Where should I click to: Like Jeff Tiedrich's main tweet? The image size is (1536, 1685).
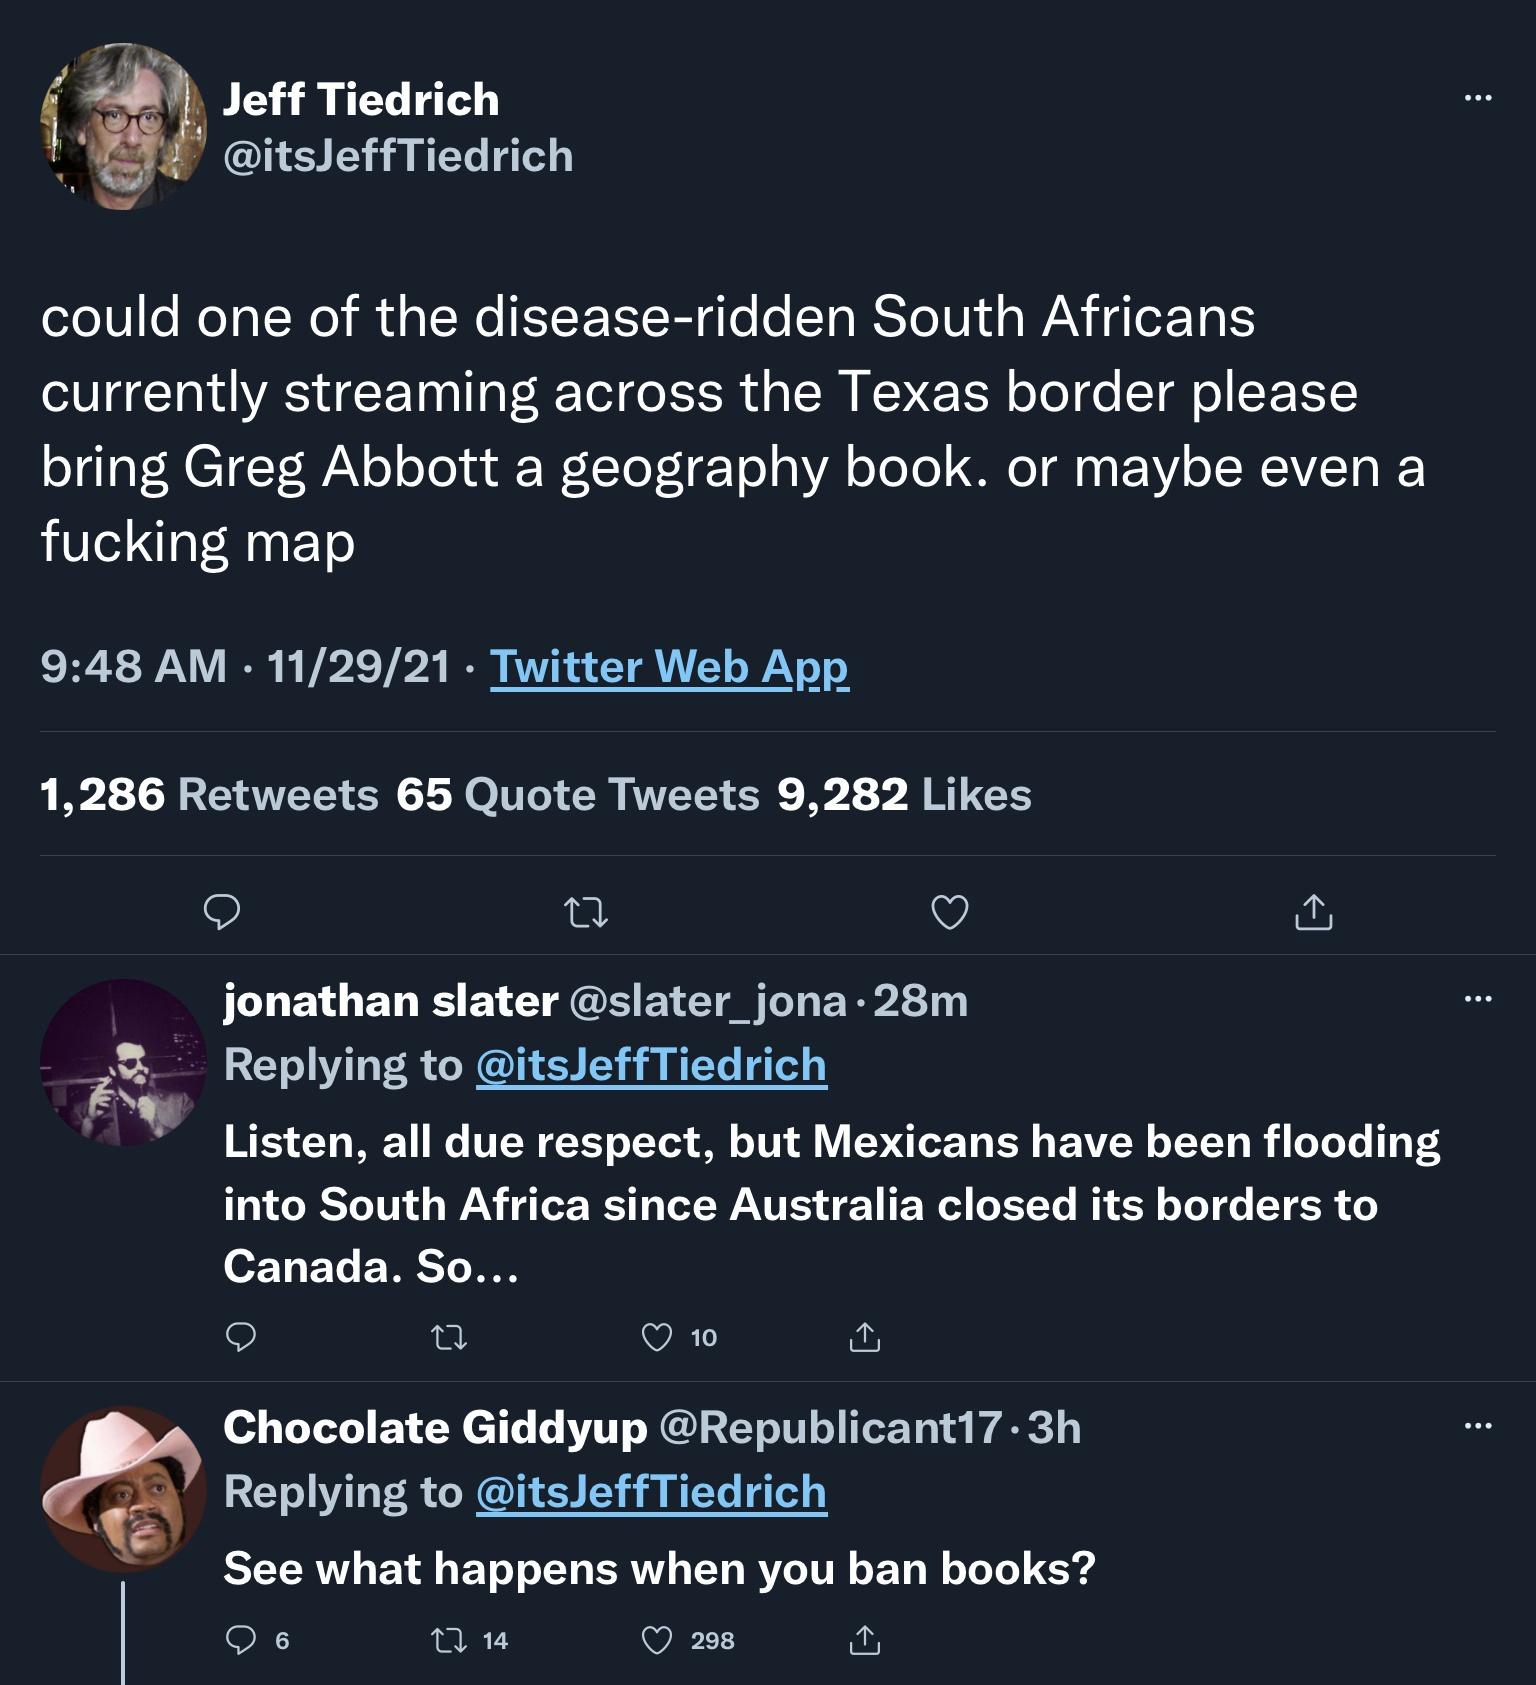coord(949,912)
